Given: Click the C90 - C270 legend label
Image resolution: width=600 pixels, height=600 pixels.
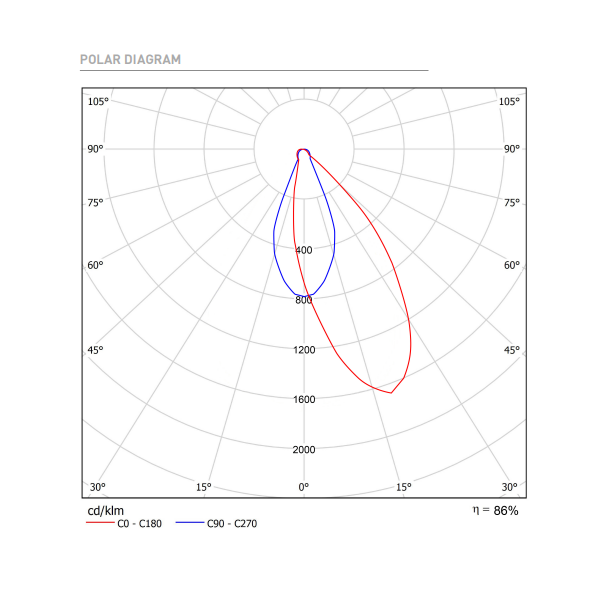Looking at the screenshot, I should click(232, 523).
